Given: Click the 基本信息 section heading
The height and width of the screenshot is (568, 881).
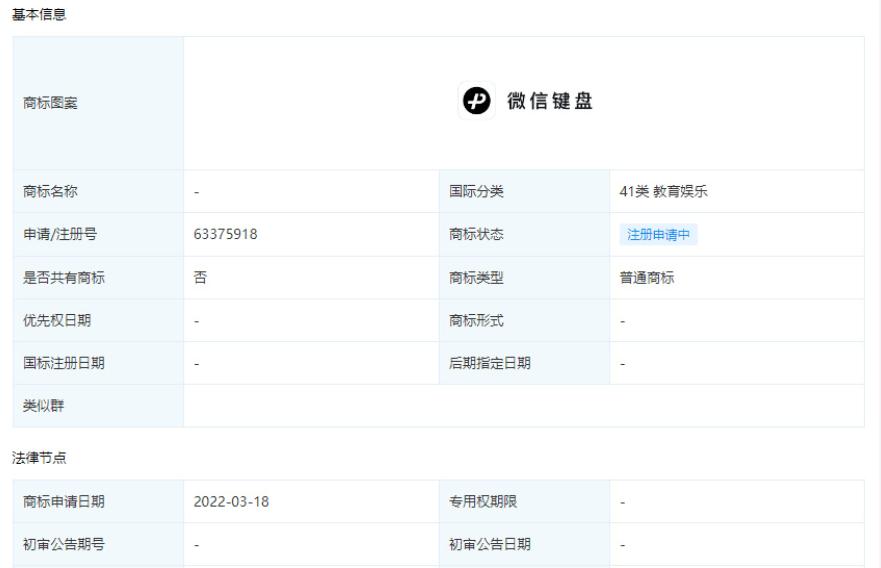Looking at the screenshot, I should (39, 15).
